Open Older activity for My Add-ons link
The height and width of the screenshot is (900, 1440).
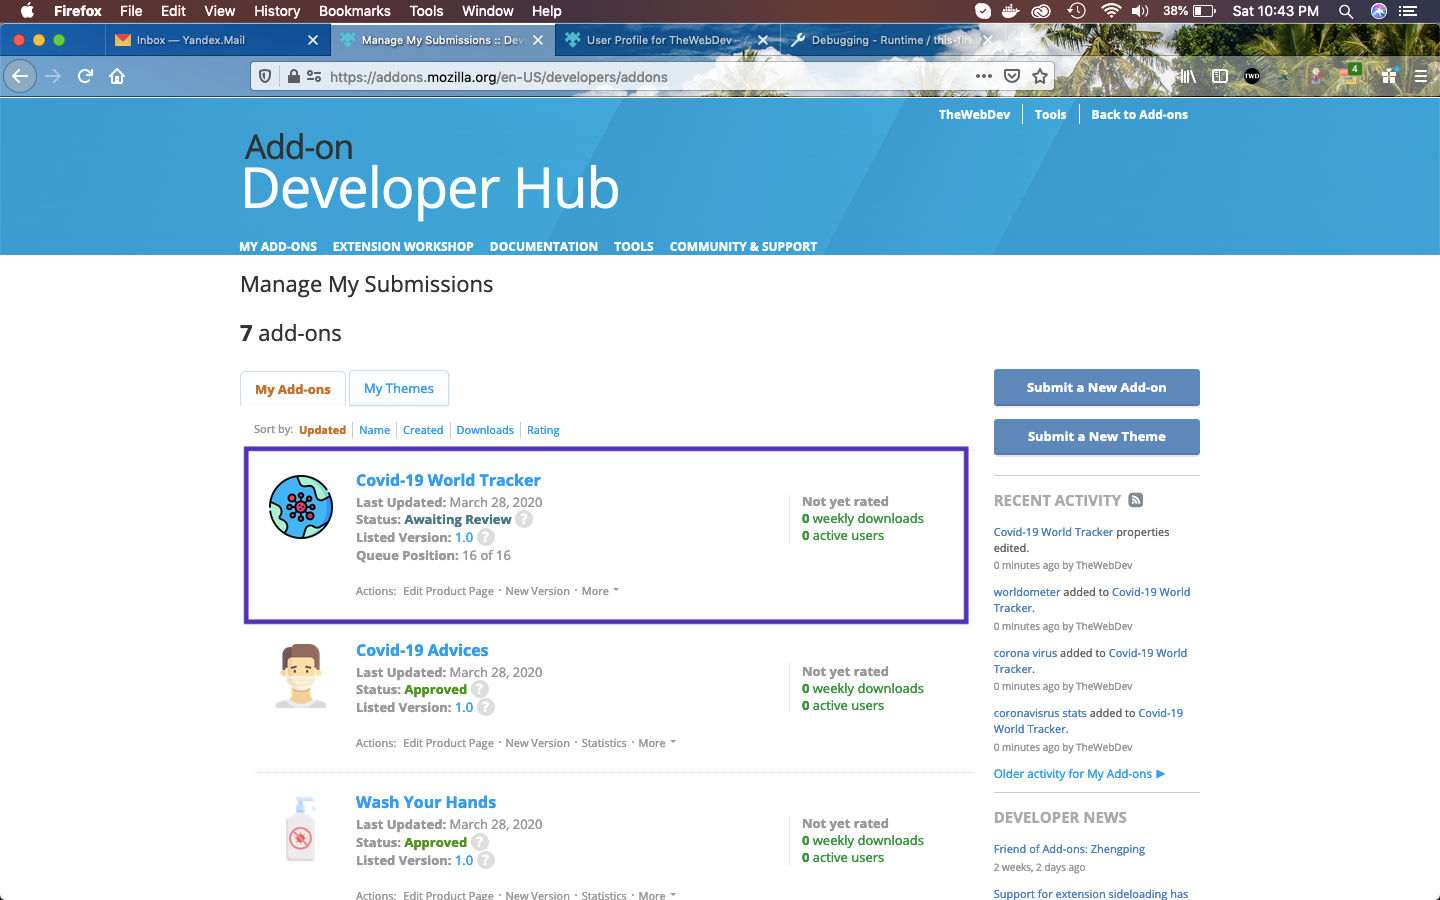(x=1079, y=774)
